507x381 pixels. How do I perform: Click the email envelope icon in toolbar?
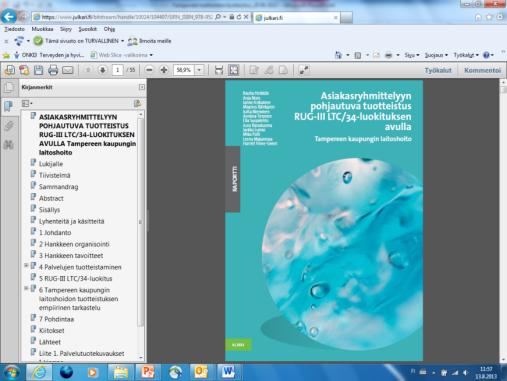(68, 70)
